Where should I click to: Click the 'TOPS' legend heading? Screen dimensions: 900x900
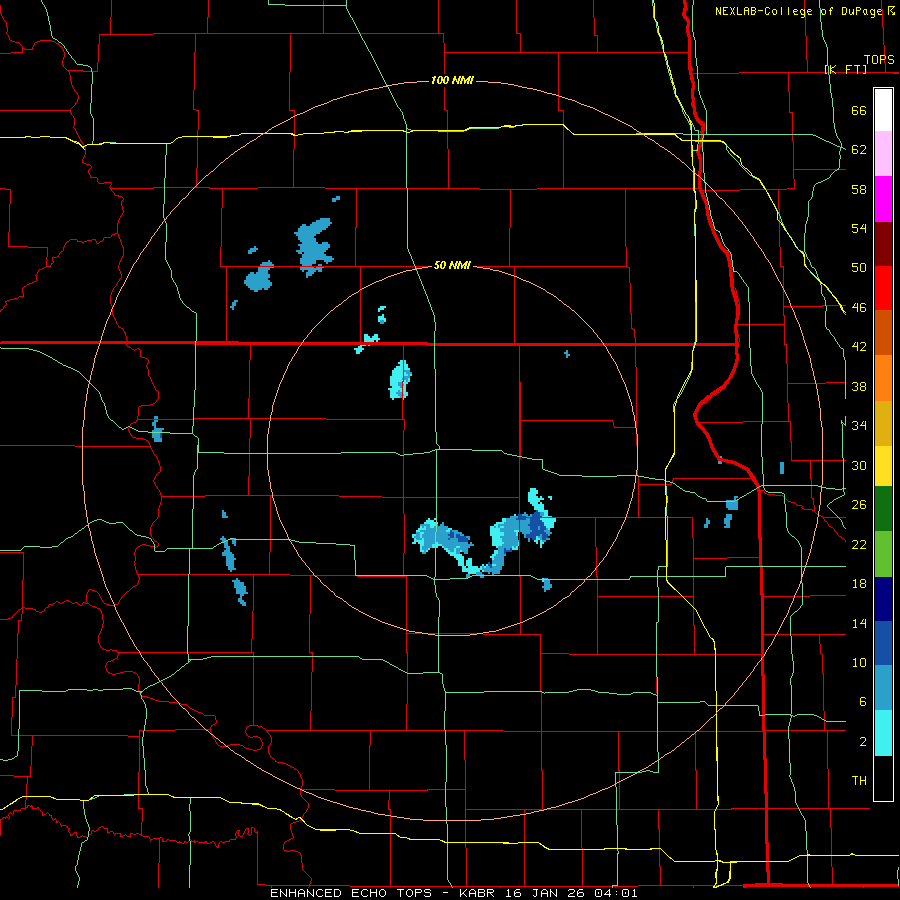pos(879,59)
